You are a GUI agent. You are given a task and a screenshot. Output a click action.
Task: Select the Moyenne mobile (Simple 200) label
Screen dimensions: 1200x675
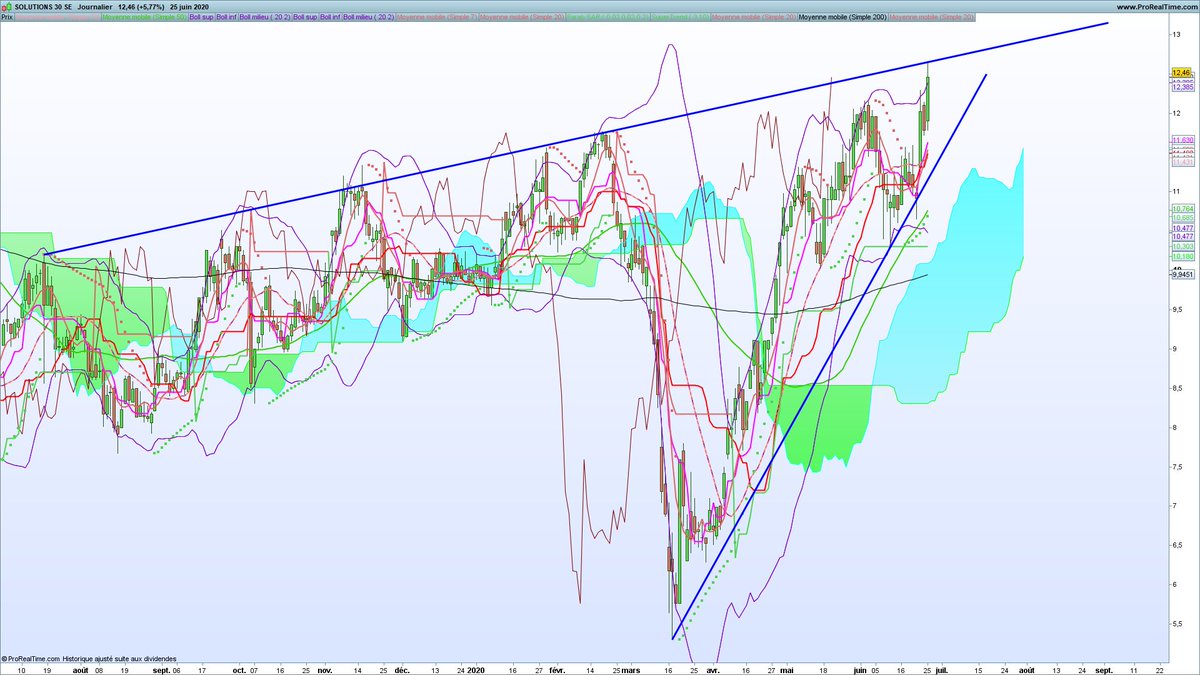tap(841, 17)
